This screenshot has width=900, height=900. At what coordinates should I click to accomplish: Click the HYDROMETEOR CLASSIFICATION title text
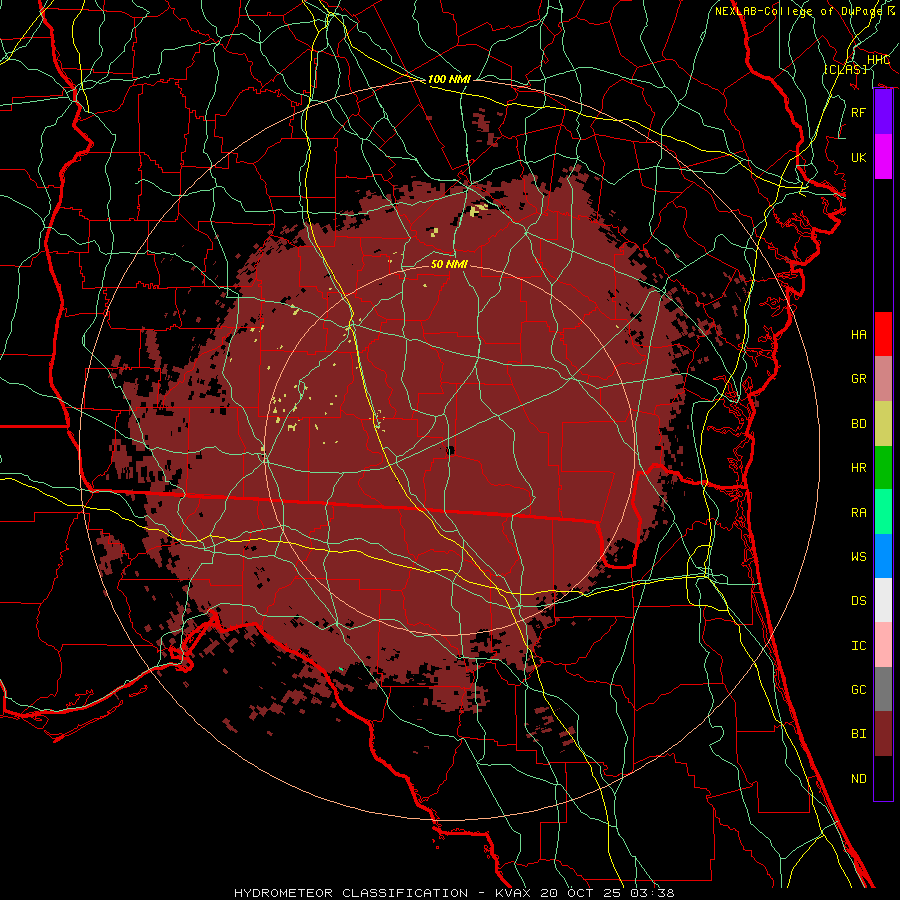click(x=351, y=893)
